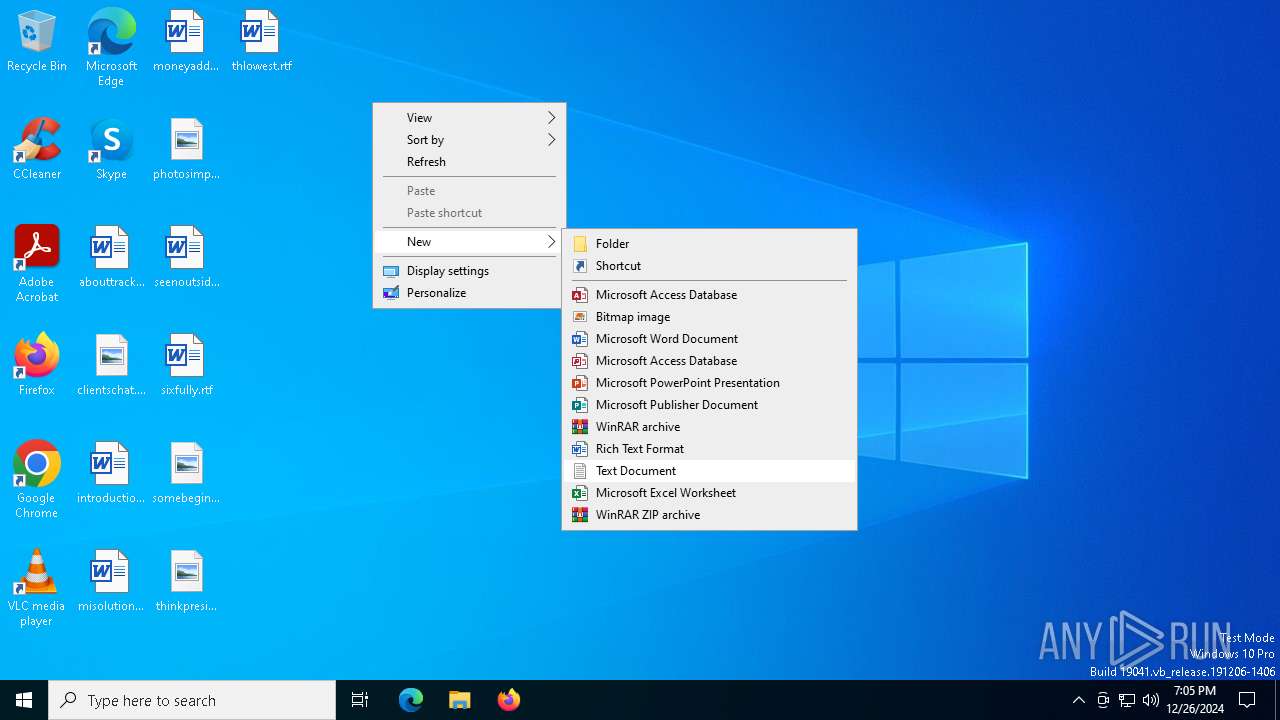This screenshot has width=1280, height=720.
Task: Create a new Rich Text Format file
Action: pyautogui.click(x=709, y=449)
